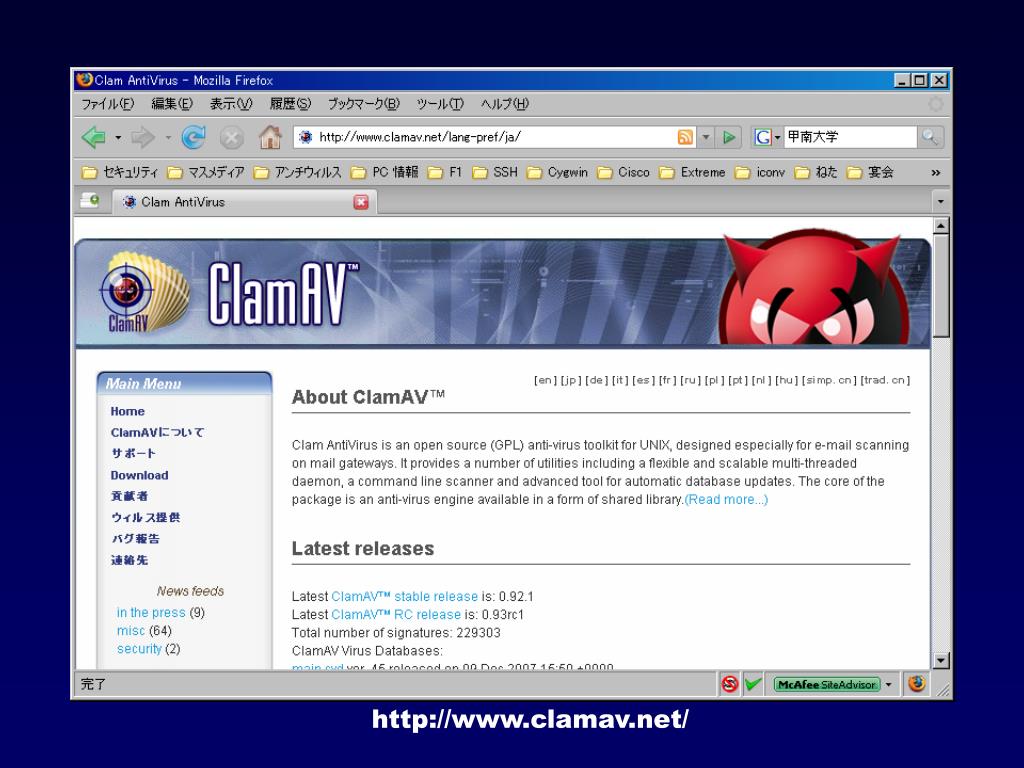Open the Back button history dropdown
Viewport: 1024px width, 768px height.
(x=118, y=138)
